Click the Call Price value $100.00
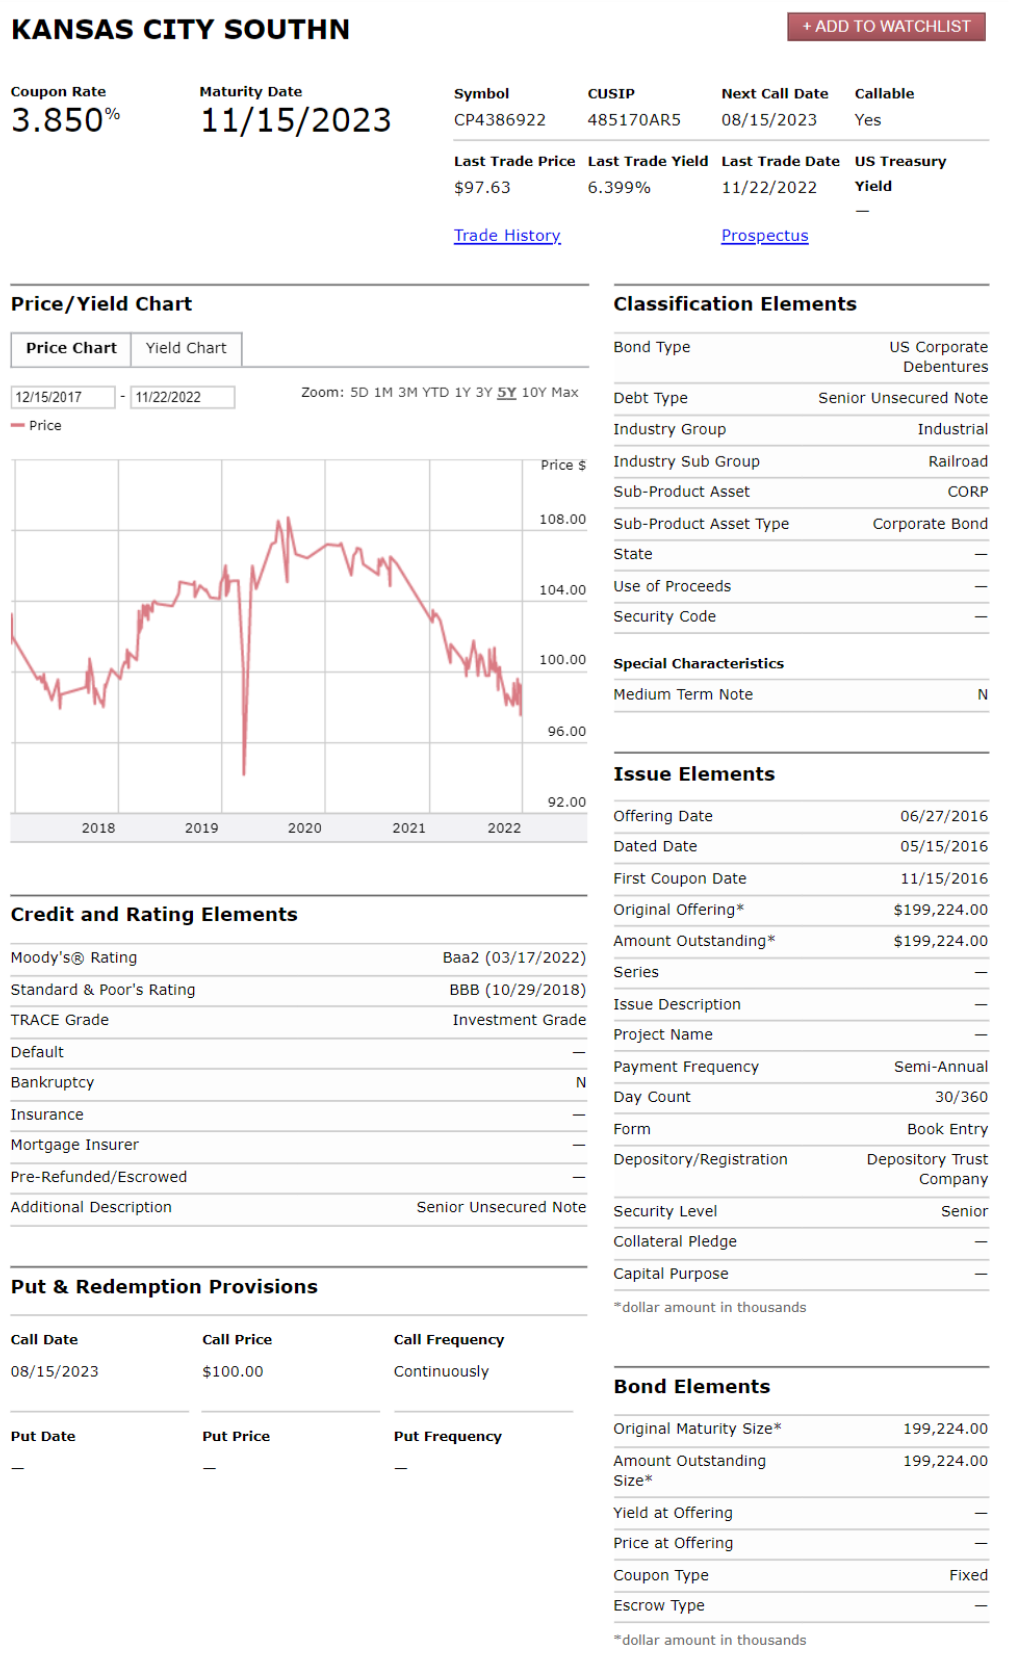Viewport: 1009px width, 1662px height. click(233, 1372)
